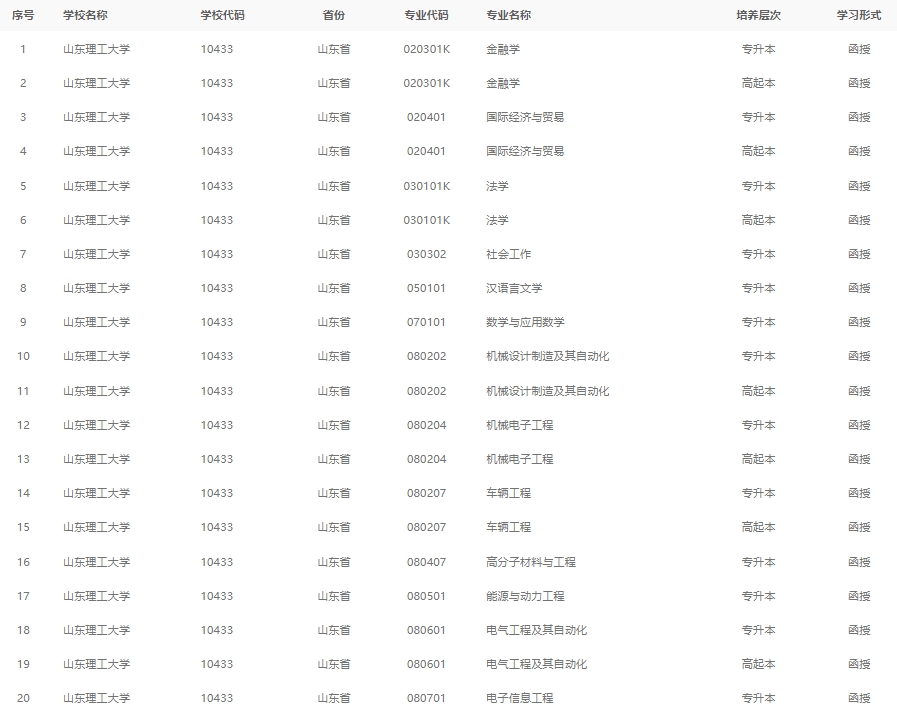Screen dimensions: 897x716
Task: Click 函授 in row 1
Action: click(859, 49)
